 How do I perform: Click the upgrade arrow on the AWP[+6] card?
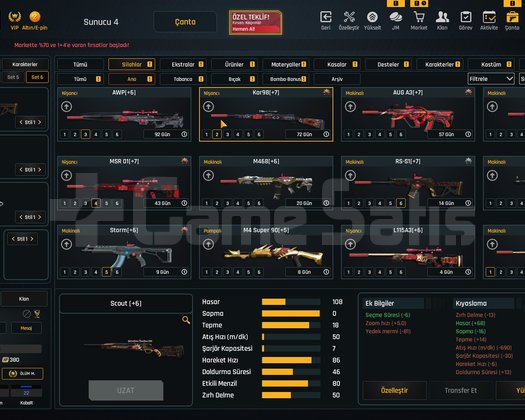pos(66,107)
